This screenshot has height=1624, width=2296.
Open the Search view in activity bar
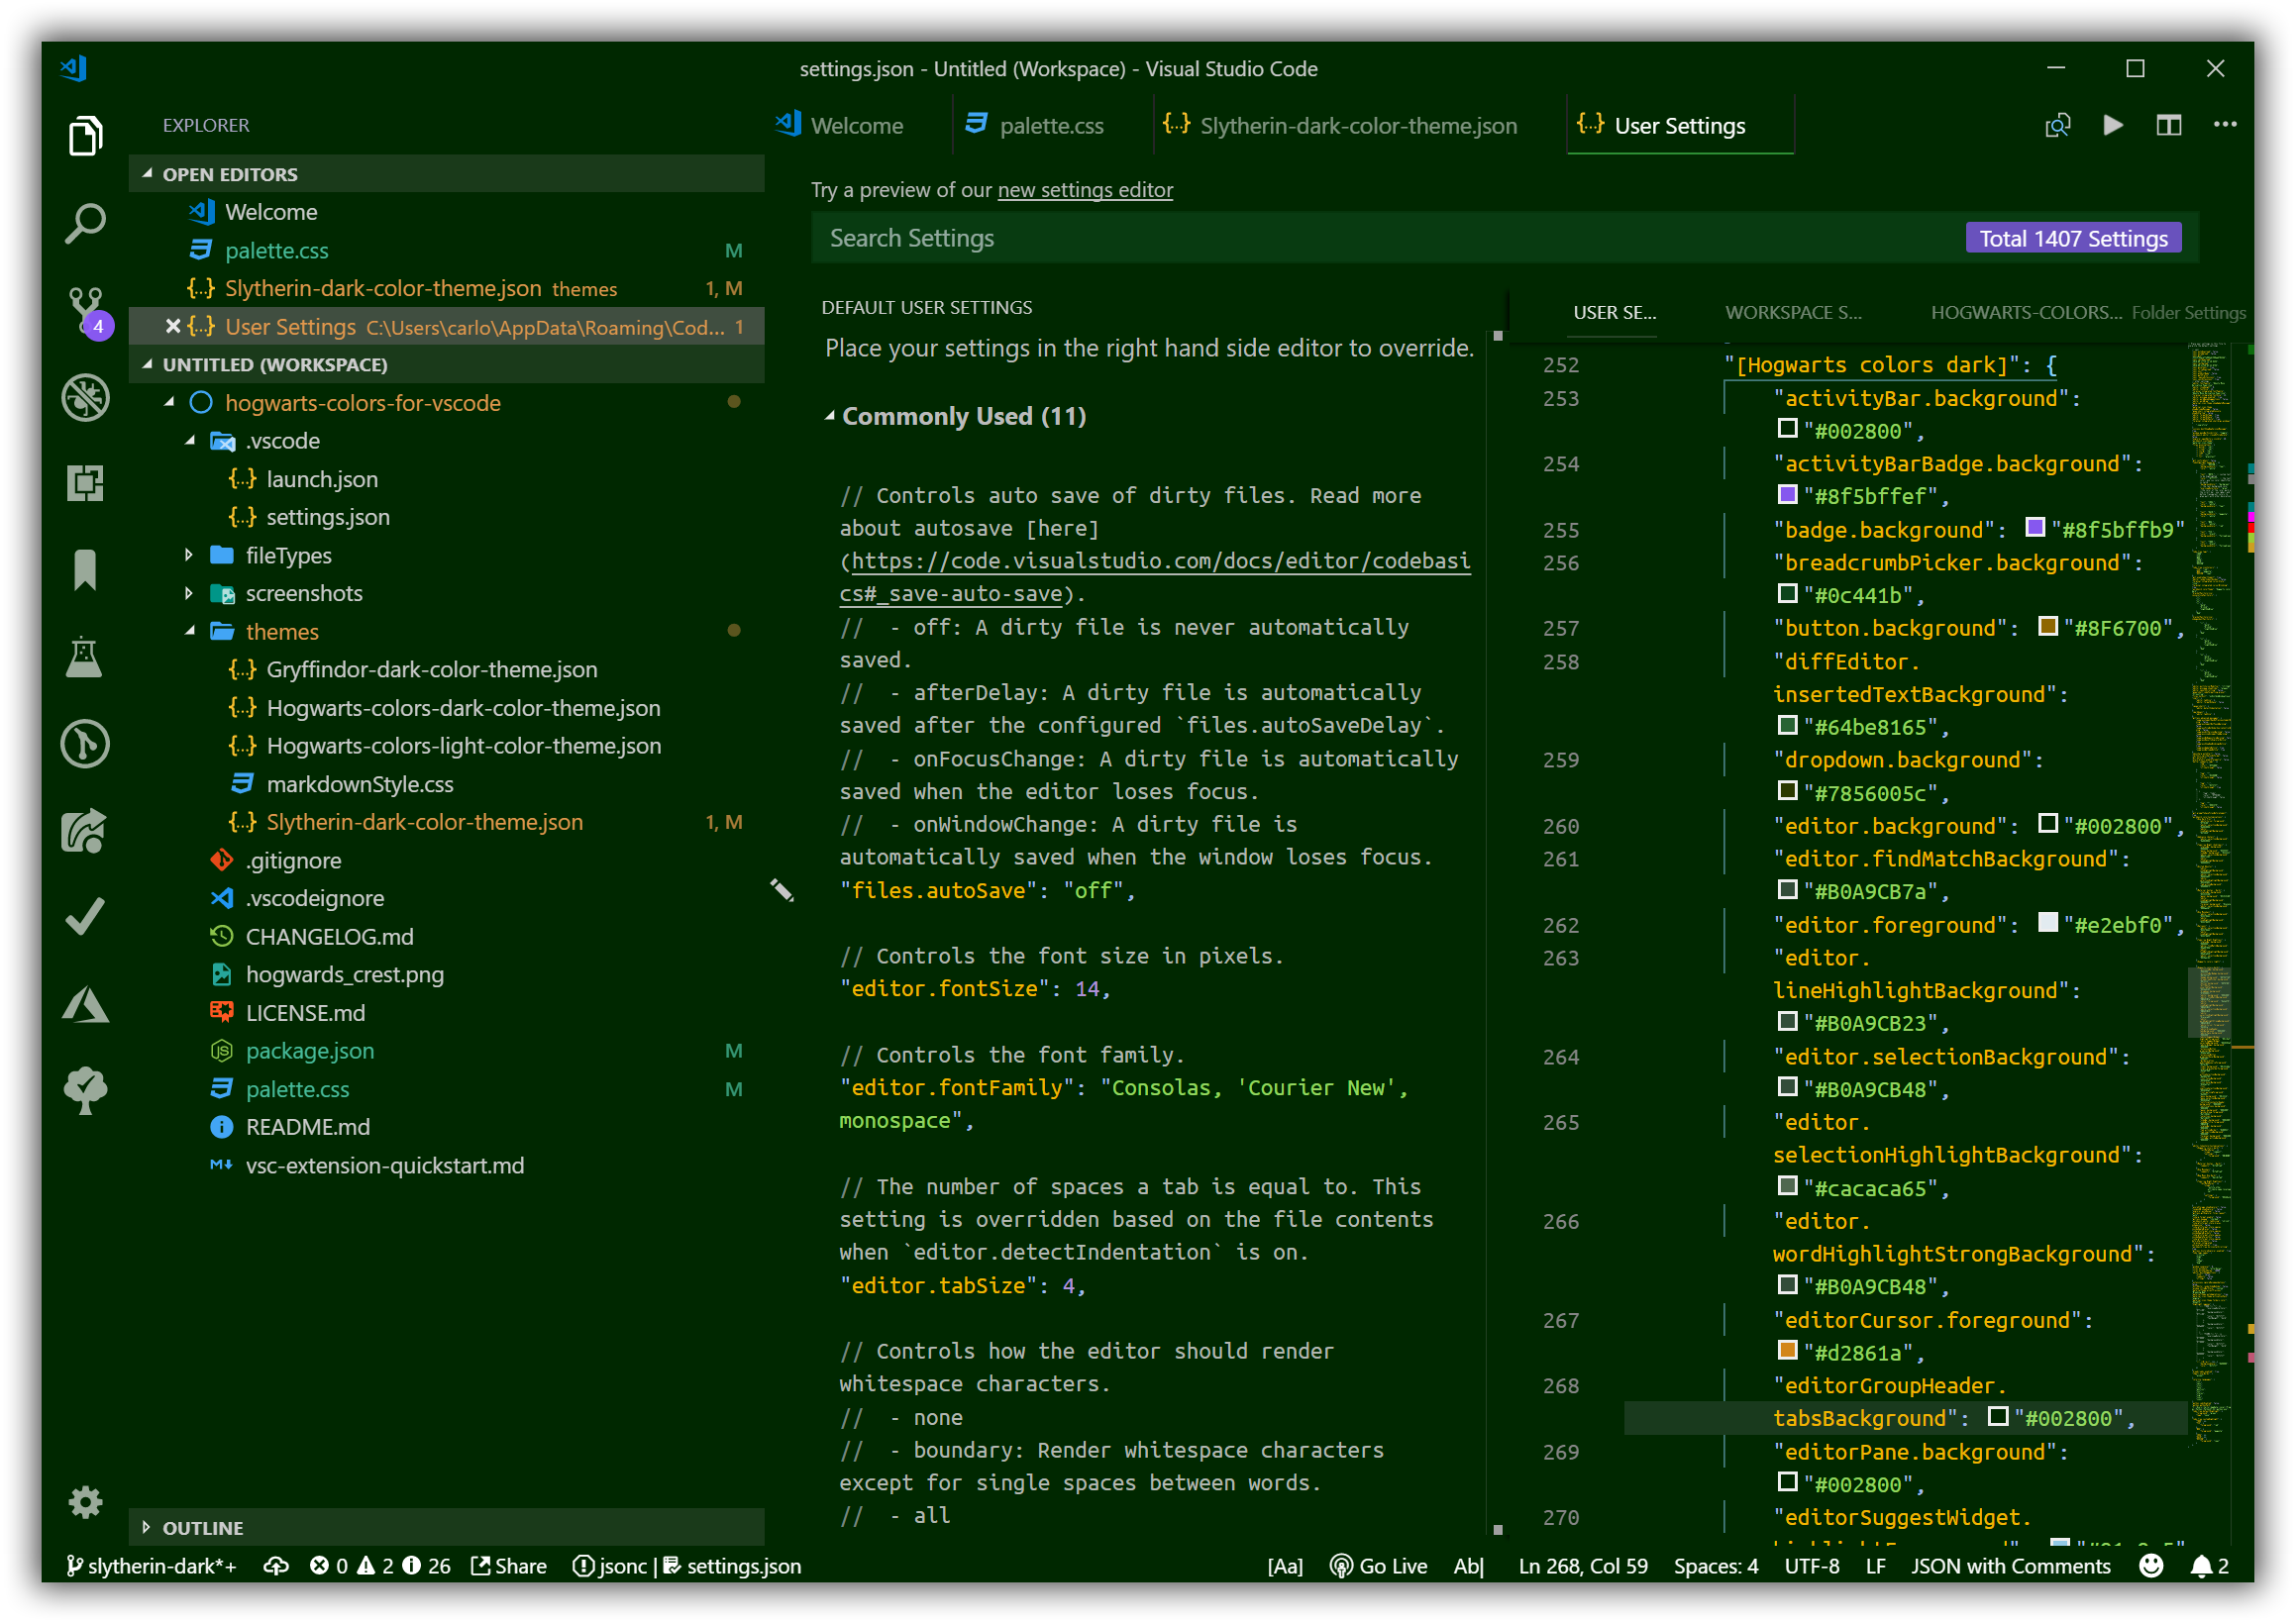(x=85, y=222)
